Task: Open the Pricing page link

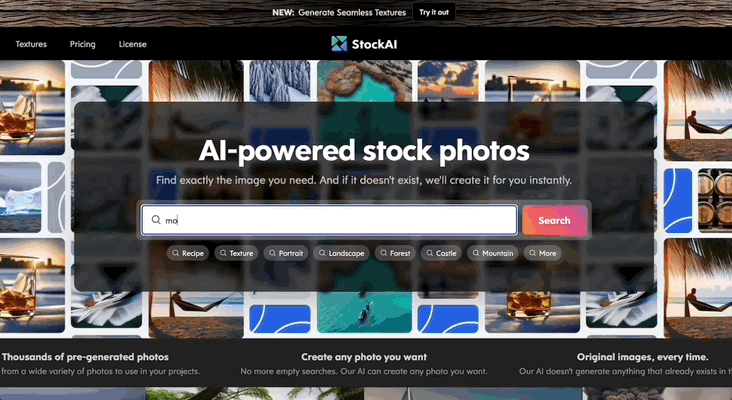Action: (83, 44)
